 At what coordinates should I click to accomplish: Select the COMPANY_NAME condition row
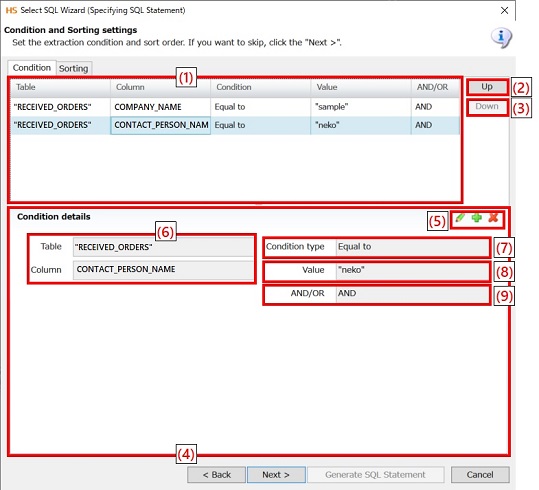point(235,107)
